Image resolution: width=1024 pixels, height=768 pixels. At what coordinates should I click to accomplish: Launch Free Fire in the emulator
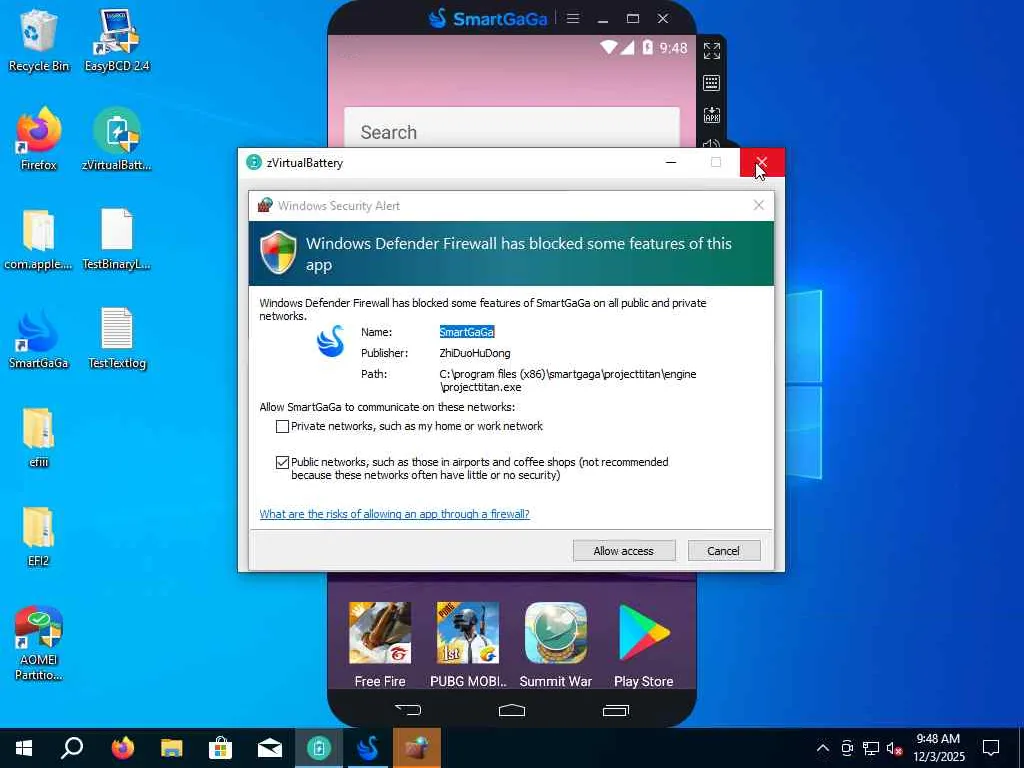tap(380, 645)
